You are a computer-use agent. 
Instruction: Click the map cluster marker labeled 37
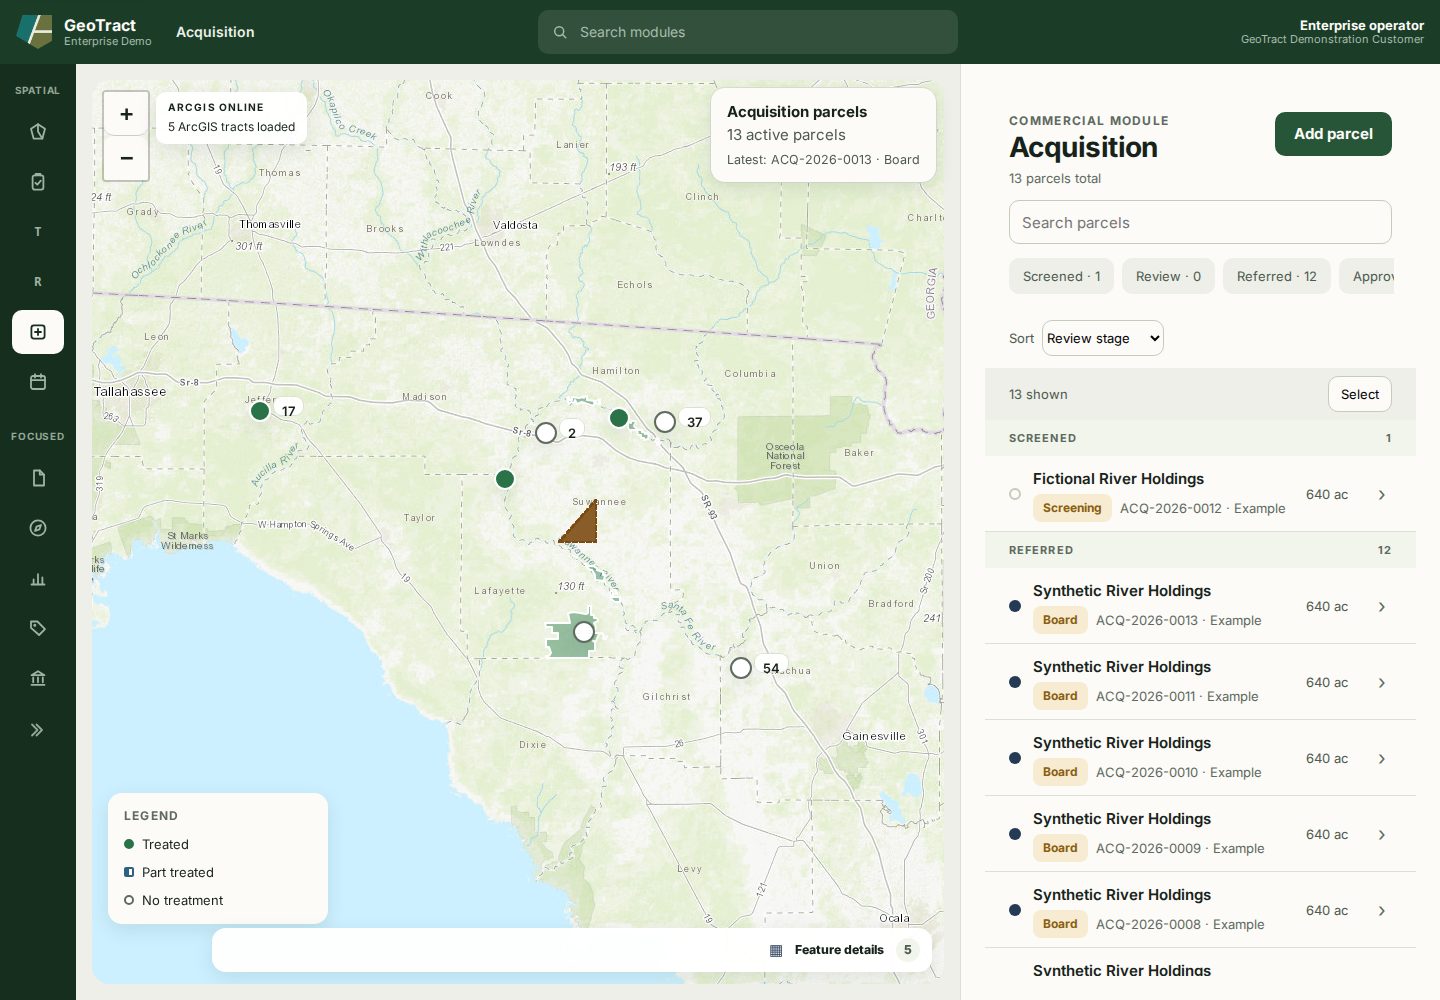coord(665,422)
